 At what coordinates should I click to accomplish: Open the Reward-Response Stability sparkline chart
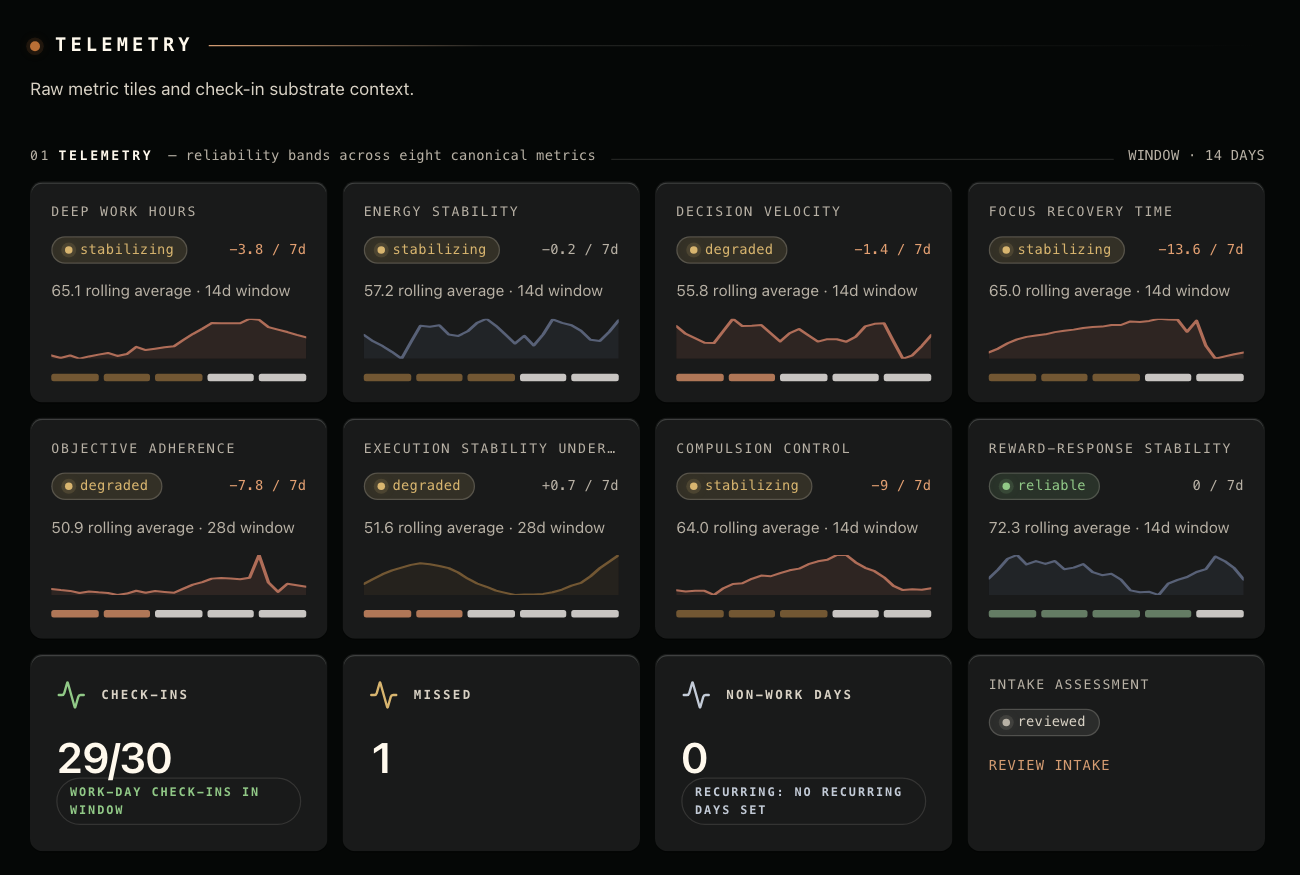click(1116, 575)
